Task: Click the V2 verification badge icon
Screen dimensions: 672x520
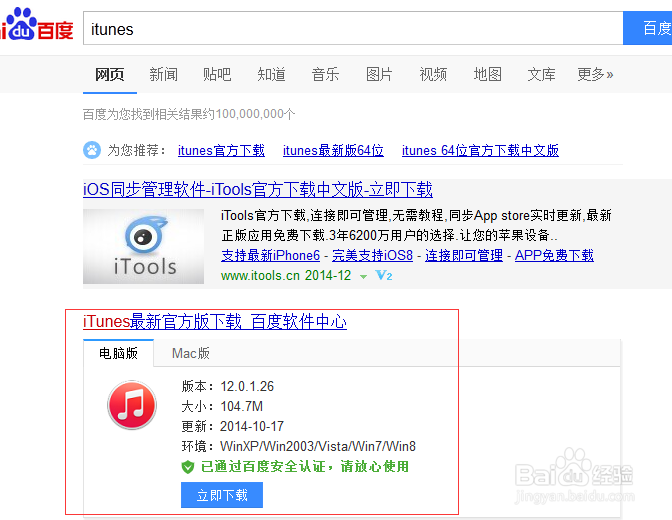Action: coord(384,275)
